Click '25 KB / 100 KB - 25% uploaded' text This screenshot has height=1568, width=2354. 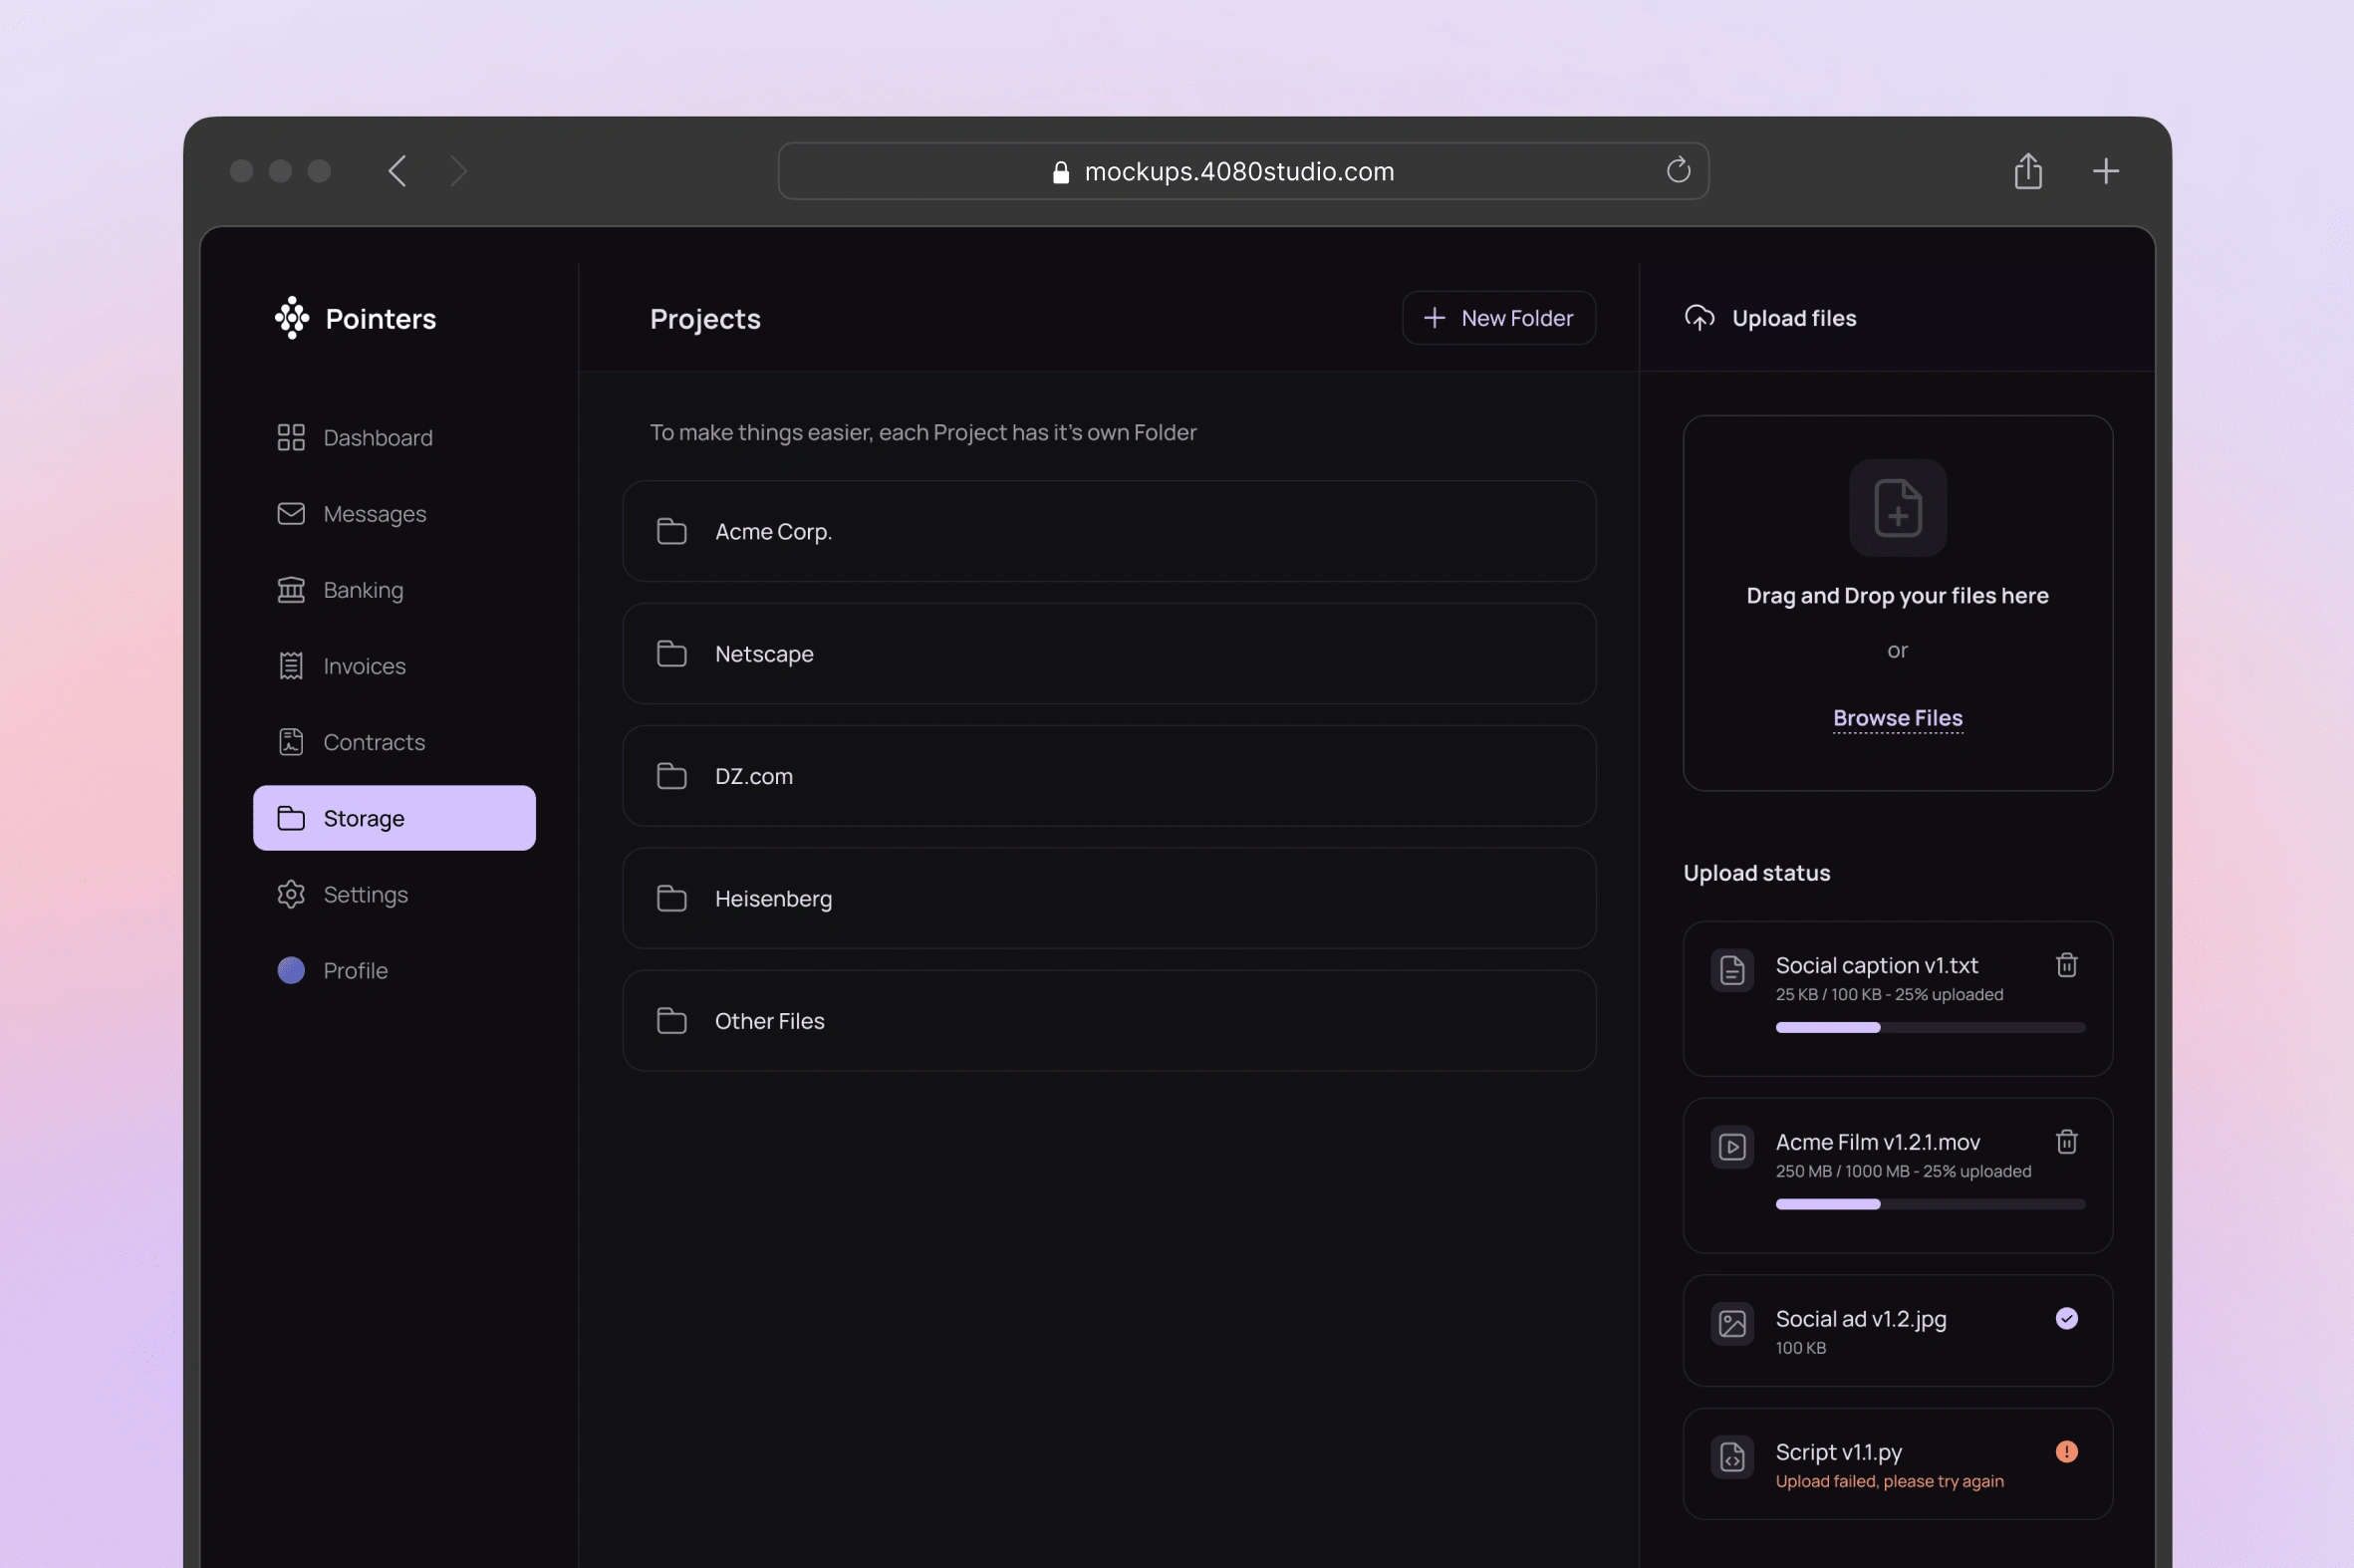[x=1888, y=994]
